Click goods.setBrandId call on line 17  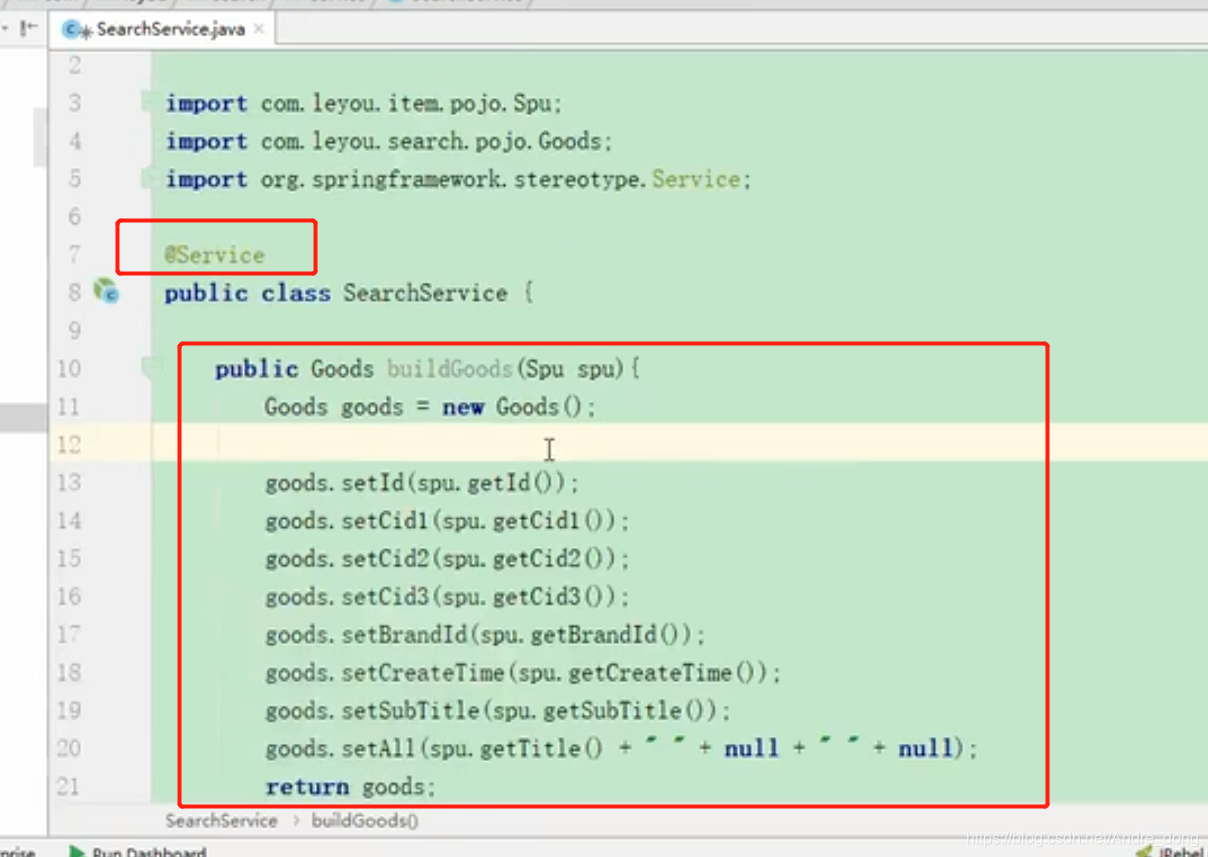click(x=485, y=635)
